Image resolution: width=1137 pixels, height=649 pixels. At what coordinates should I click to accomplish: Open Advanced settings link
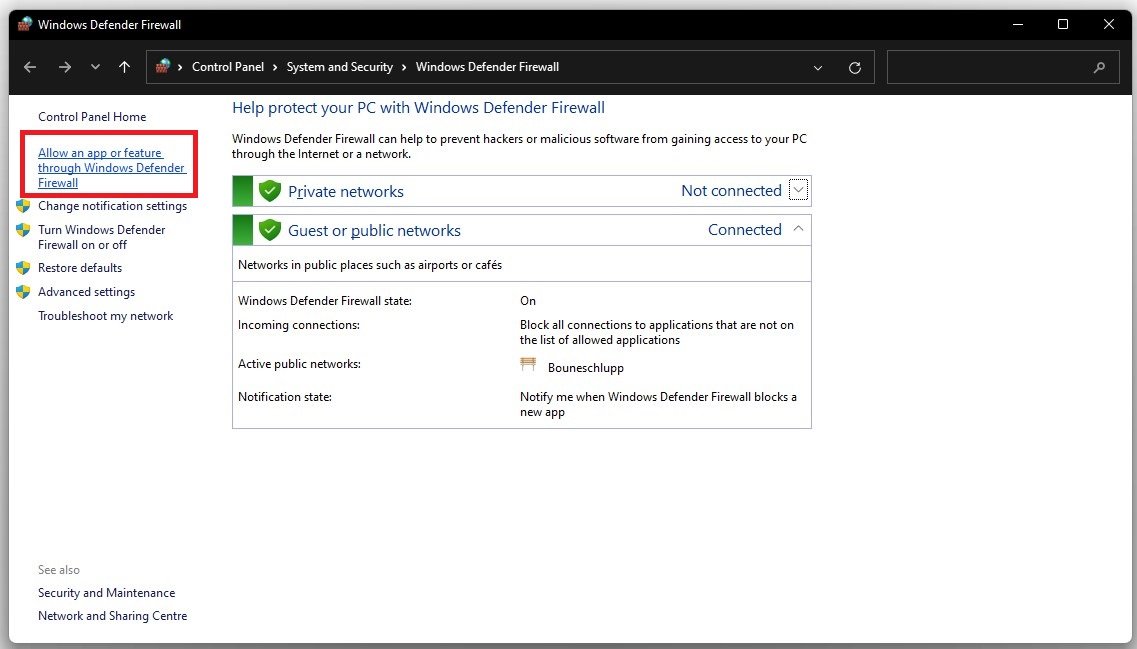click(x=86, y=292)
